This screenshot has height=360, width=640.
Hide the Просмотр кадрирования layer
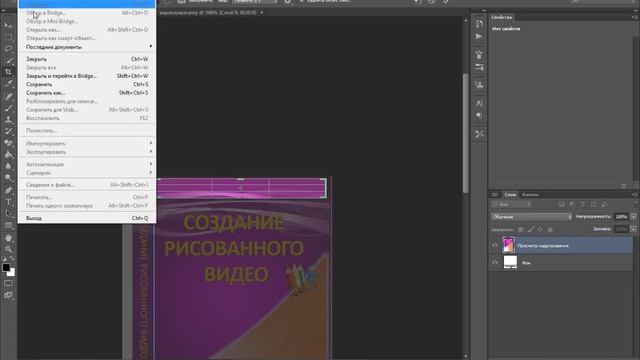[495, 245]
